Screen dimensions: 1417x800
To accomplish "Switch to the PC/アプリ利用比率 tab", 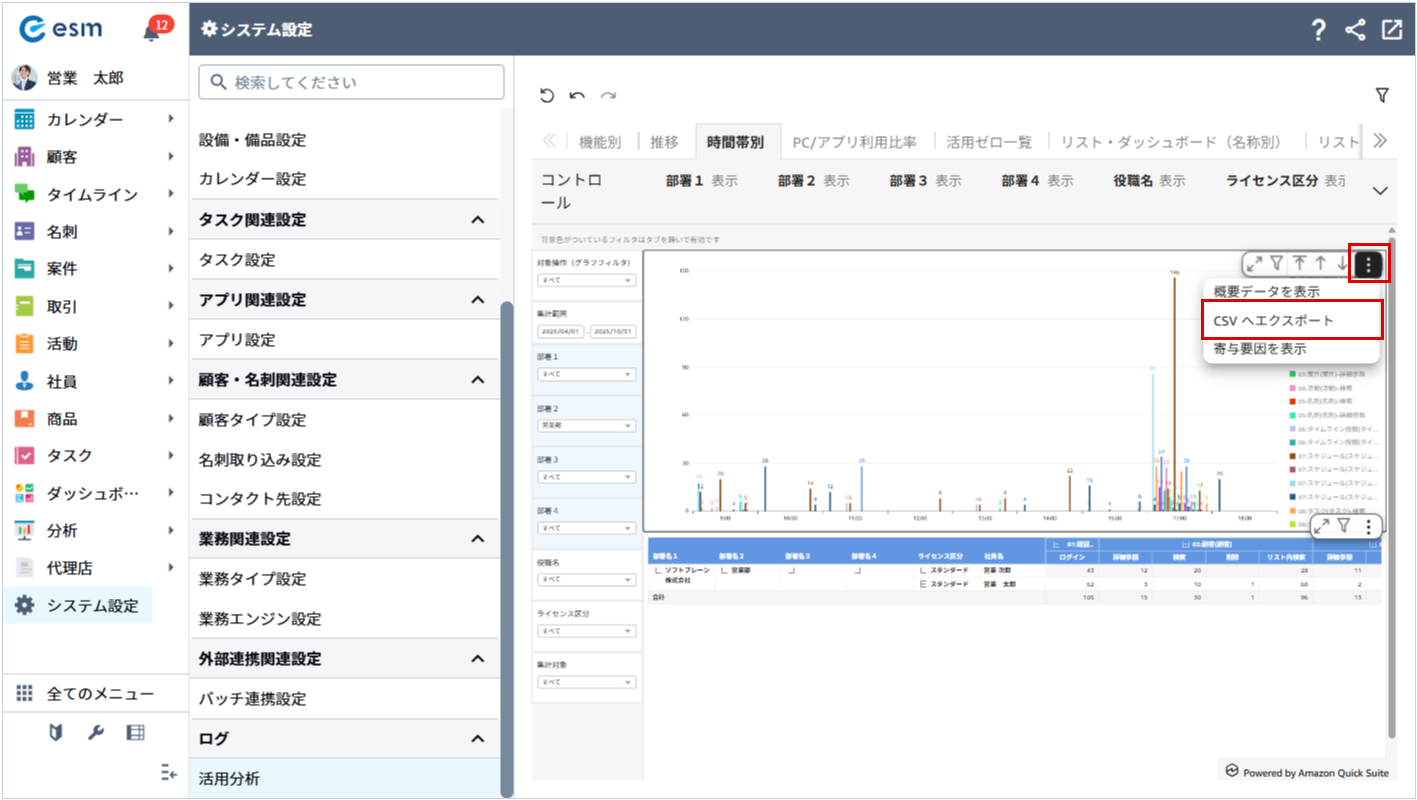I will pyautogui.click(x=854, y=142).
